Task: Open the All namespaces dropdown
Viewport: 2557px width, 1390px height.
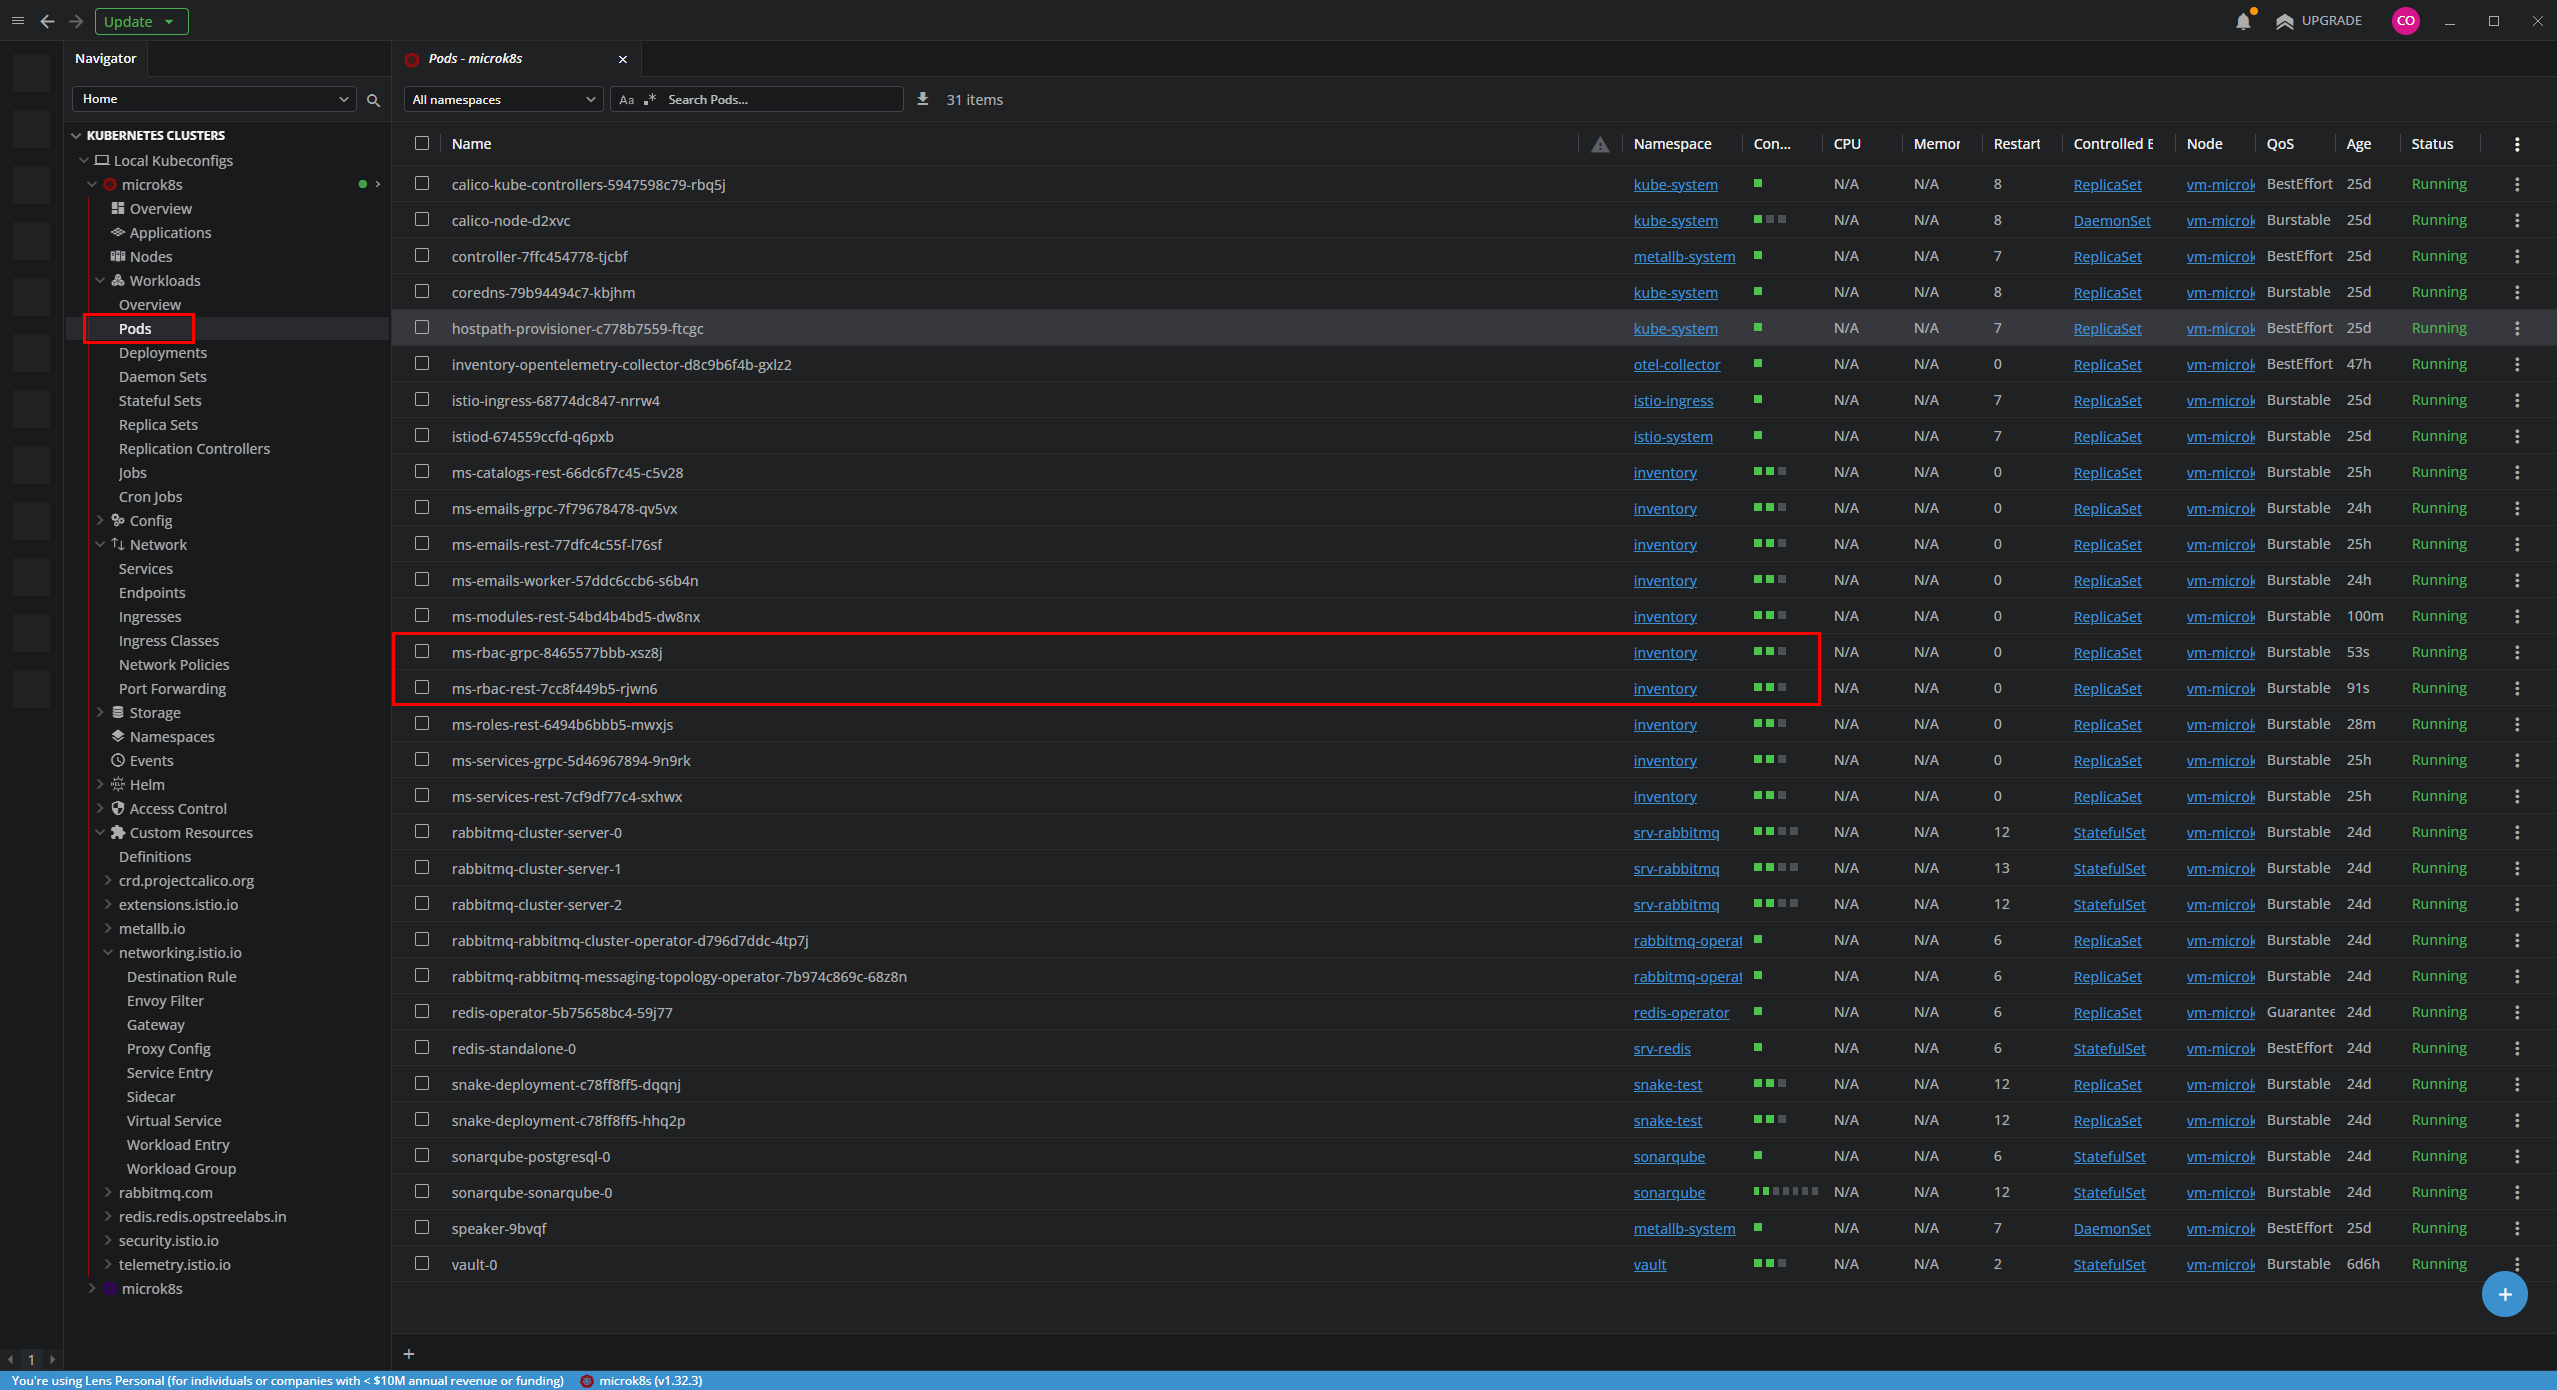Action: click(503, 99)
